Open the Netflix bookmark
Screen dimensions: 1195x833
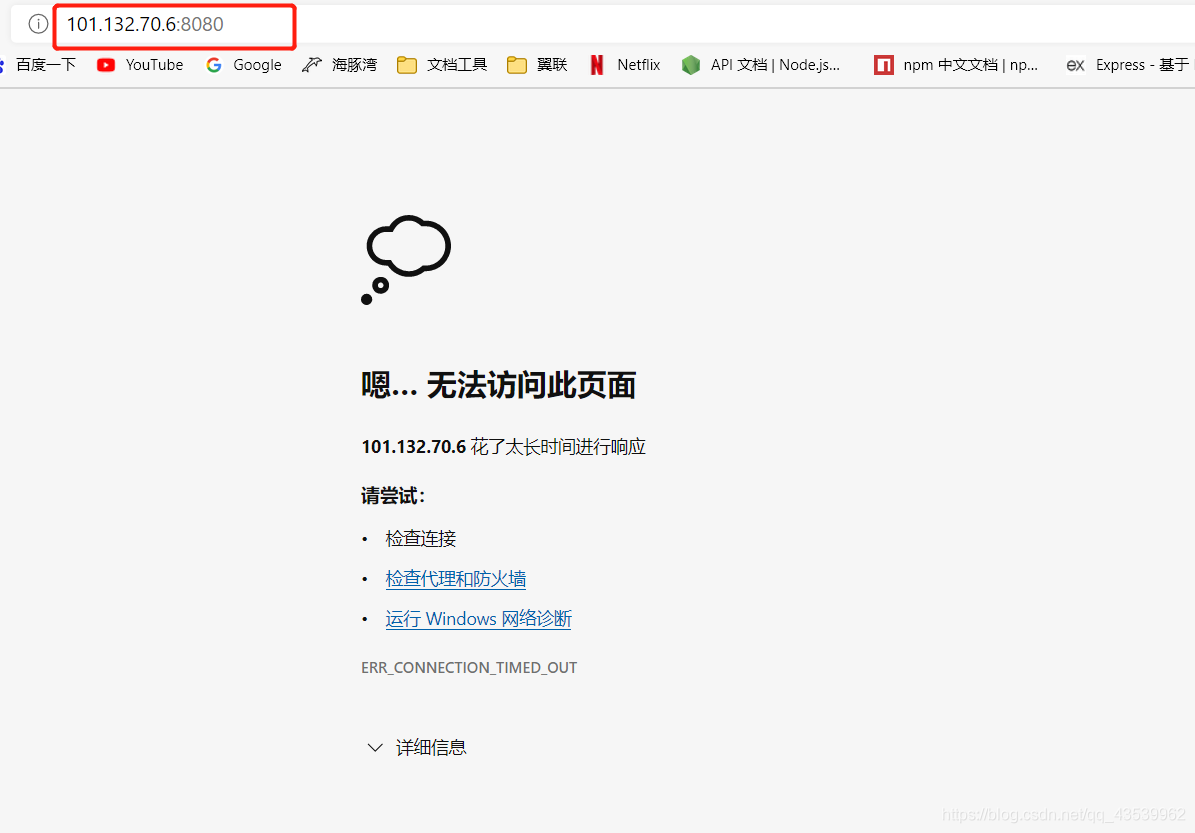pyautogui.click(x=625, y=65)
